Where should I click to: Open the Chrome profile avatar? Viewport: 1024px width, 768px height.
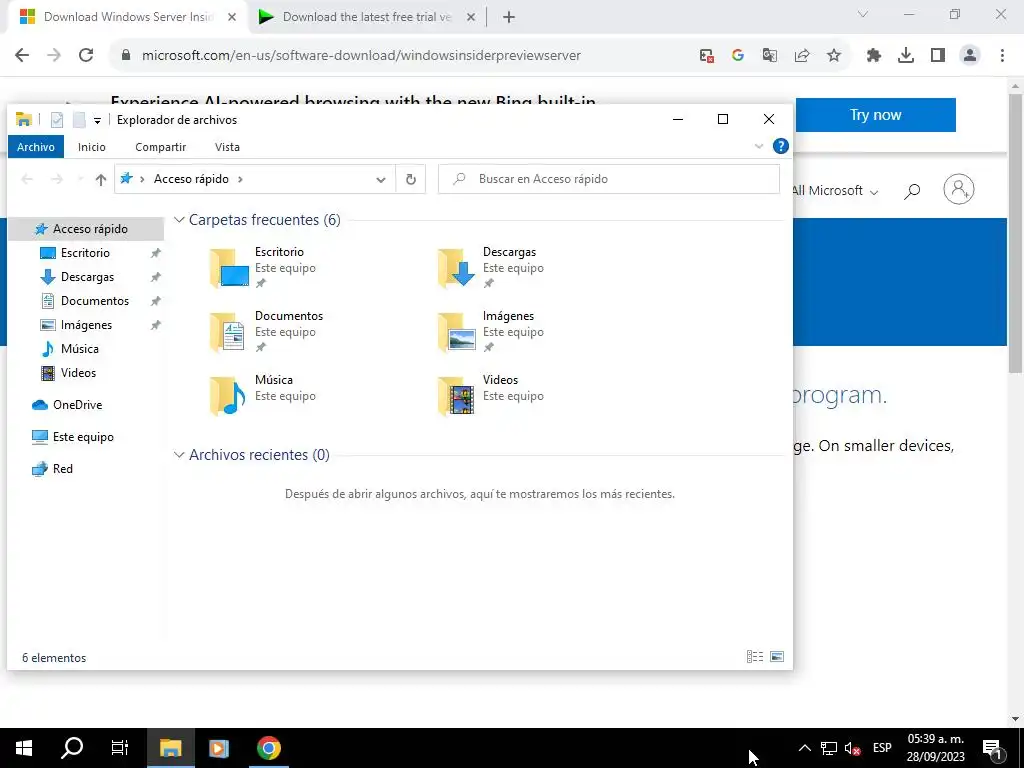[x=970, y=56]
